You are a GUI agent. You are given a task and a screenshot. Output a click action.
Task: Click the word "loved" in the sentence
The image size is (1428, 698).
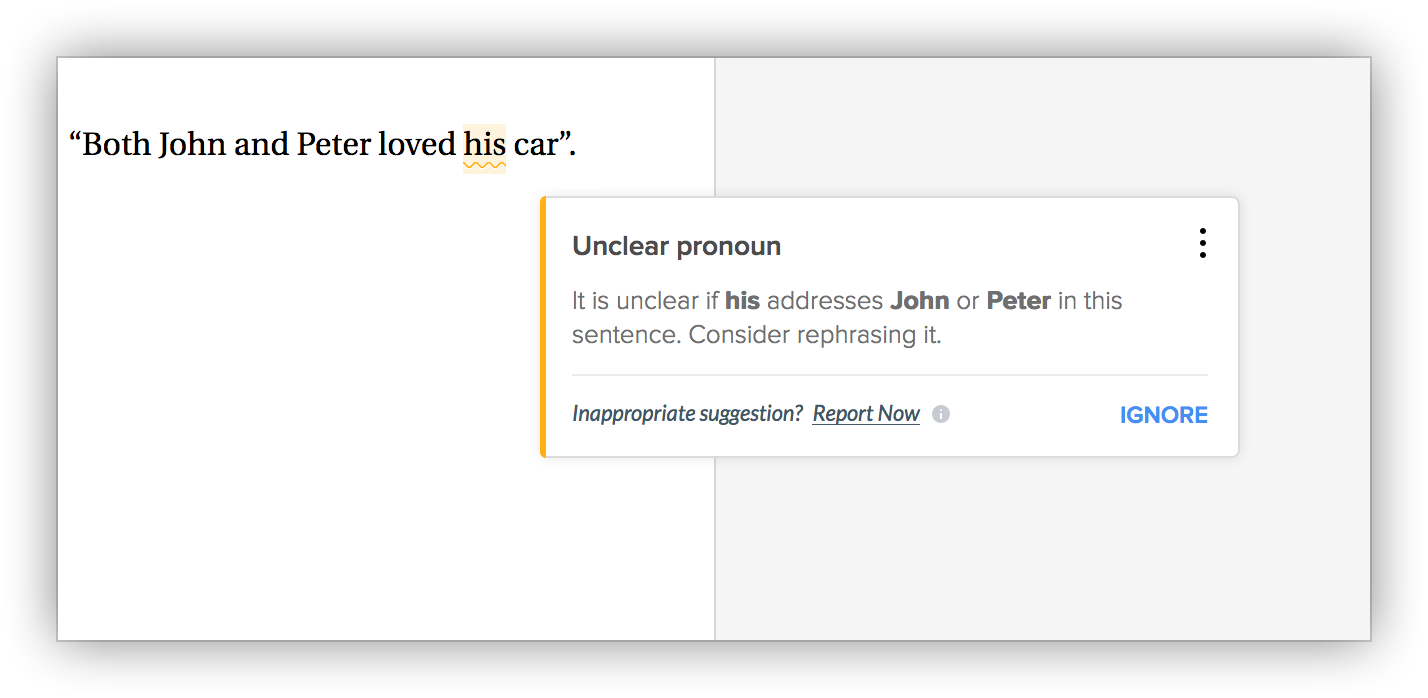[416, 145]
